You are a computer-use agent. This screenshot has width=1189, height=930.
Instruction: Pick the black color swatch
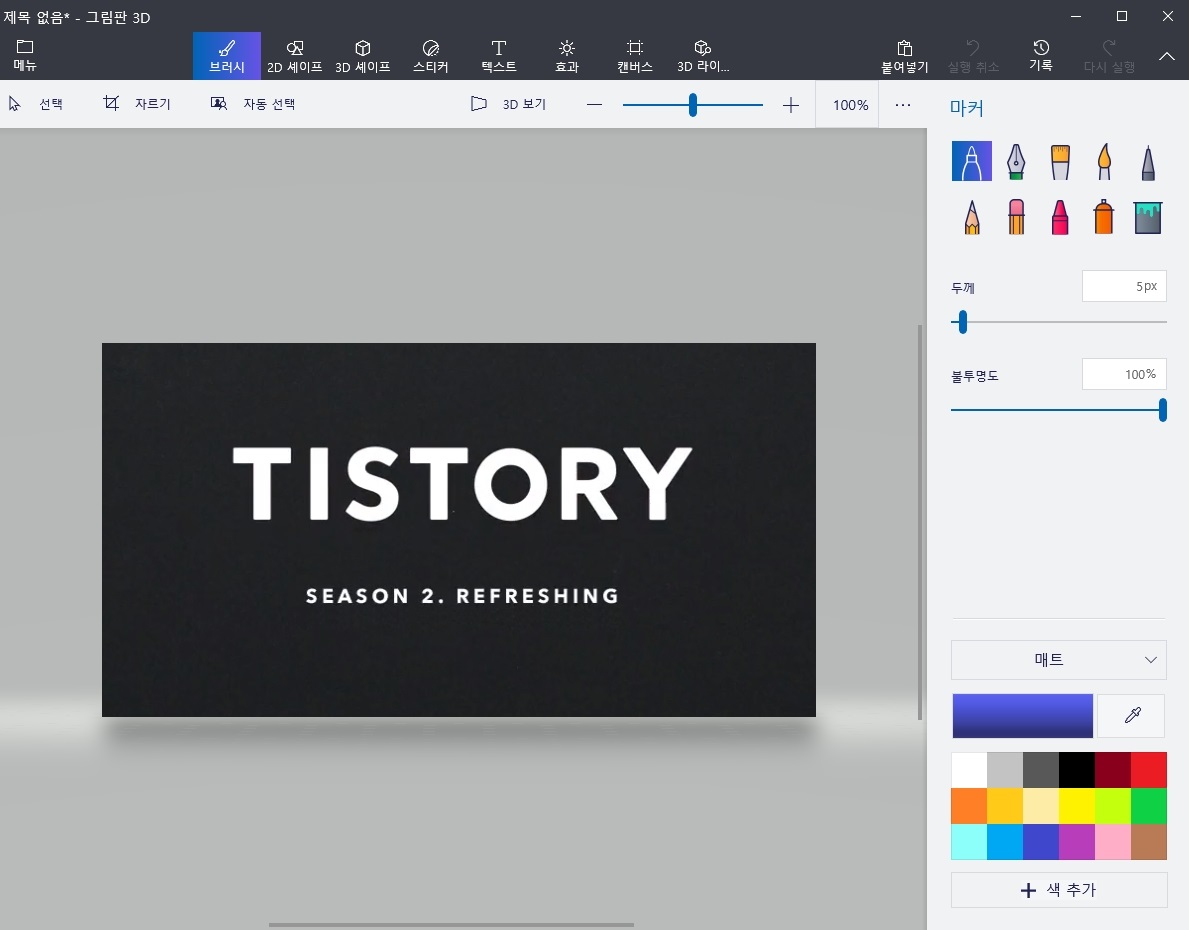point(1077,770)
